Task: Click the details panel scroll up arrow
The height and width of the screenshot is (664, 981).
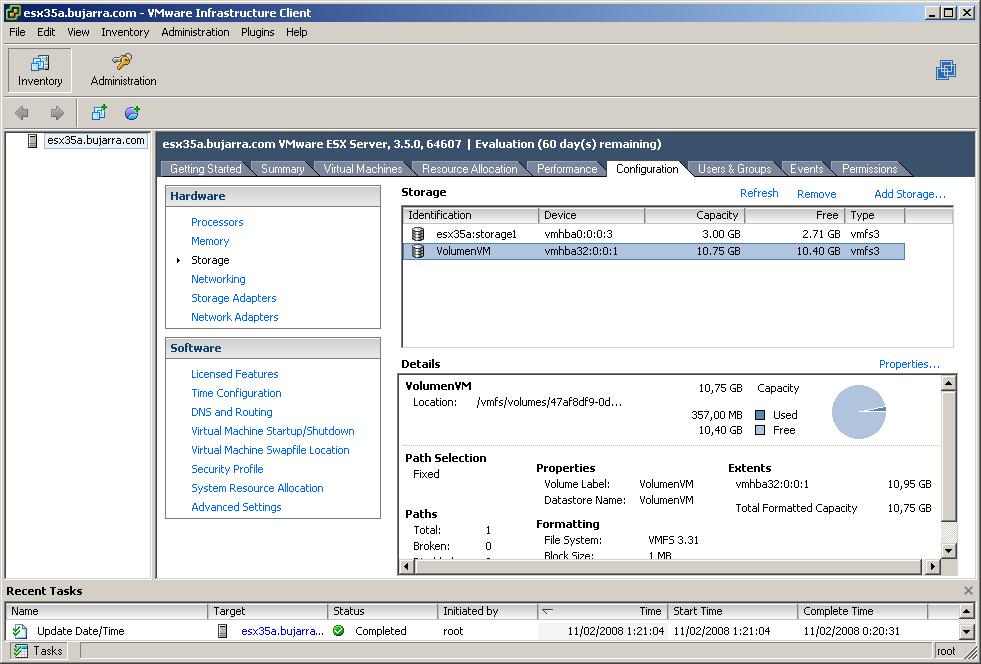Action: [948, 383]
